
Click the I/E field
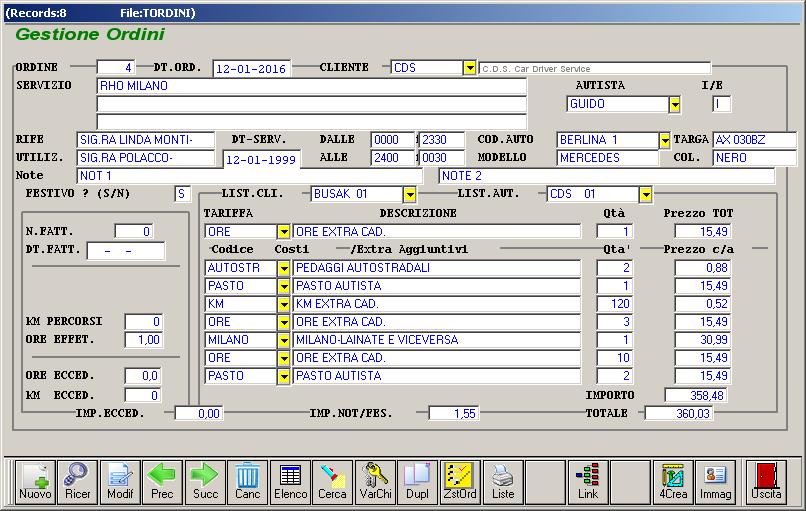(x=722, y=104)
